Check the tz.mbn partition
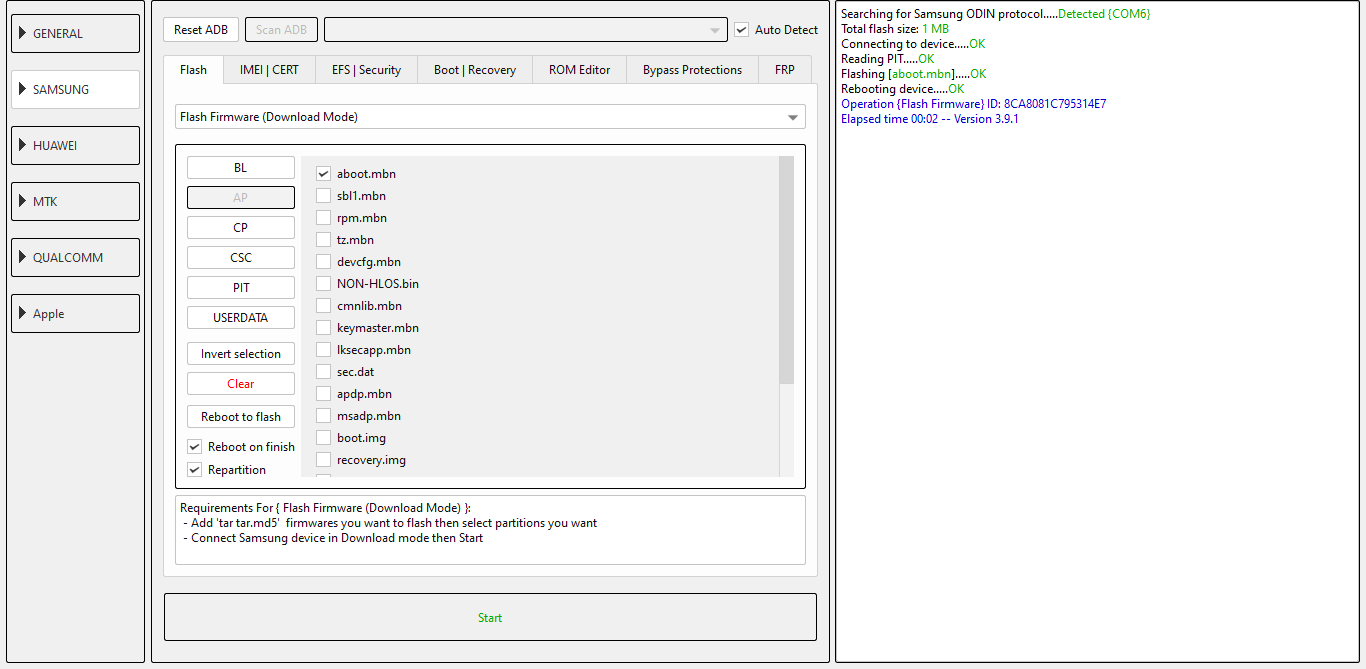 (x=323, y=240)
